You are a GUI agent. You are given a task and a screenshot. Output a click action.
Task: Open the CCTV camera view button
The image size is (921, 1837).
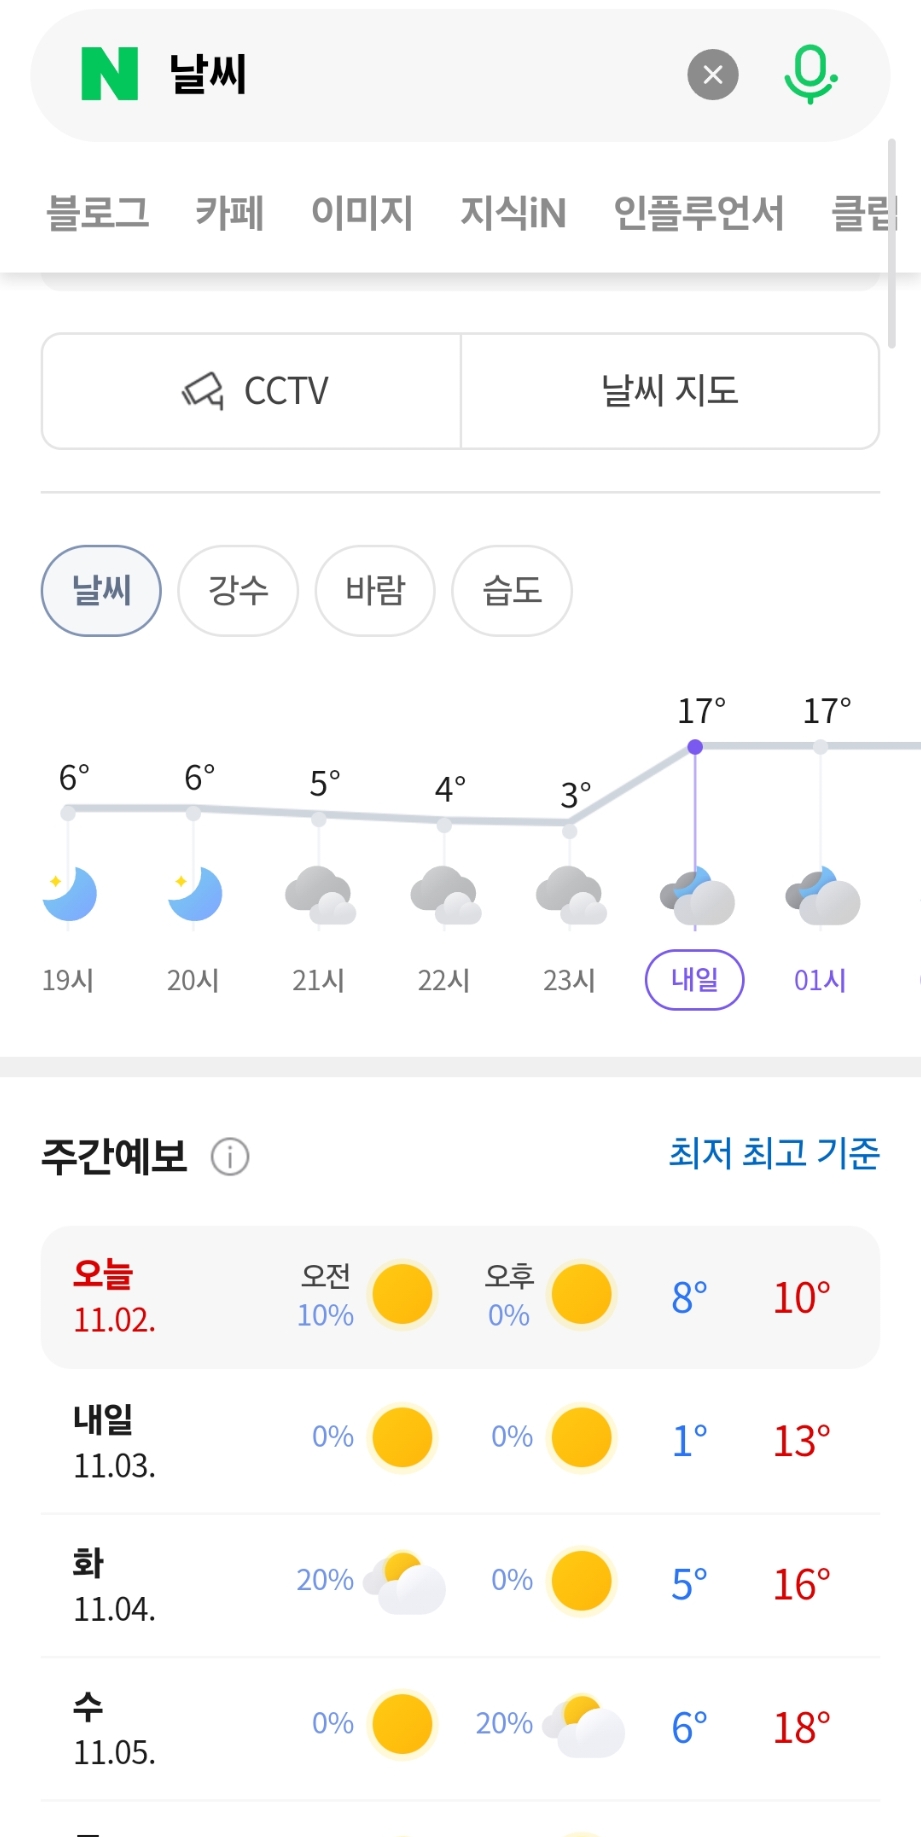252,391
